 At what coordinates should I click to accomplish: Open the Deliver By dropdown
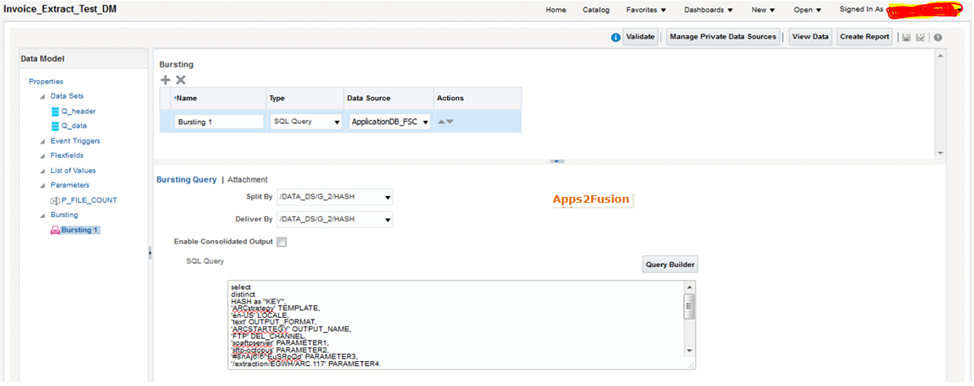coord(335,219)
